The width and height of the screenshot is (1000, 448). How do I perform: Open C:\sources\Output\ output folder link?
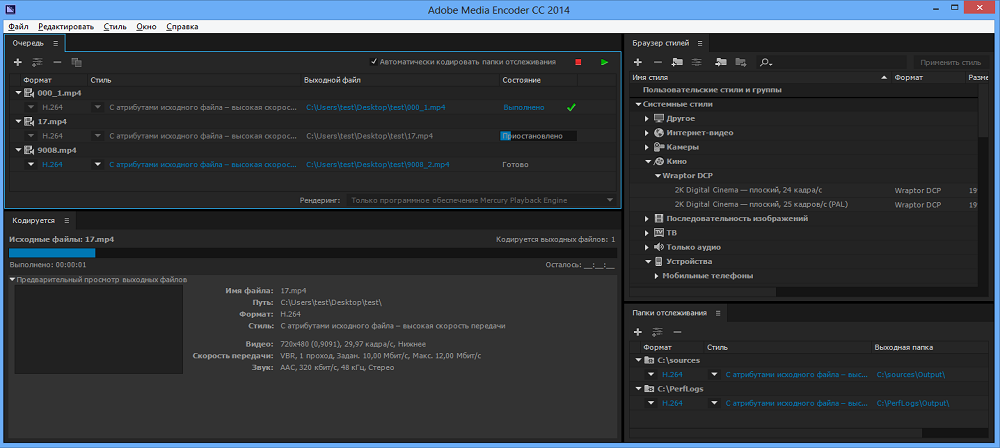pyautogui.click(x=911, y=375)
